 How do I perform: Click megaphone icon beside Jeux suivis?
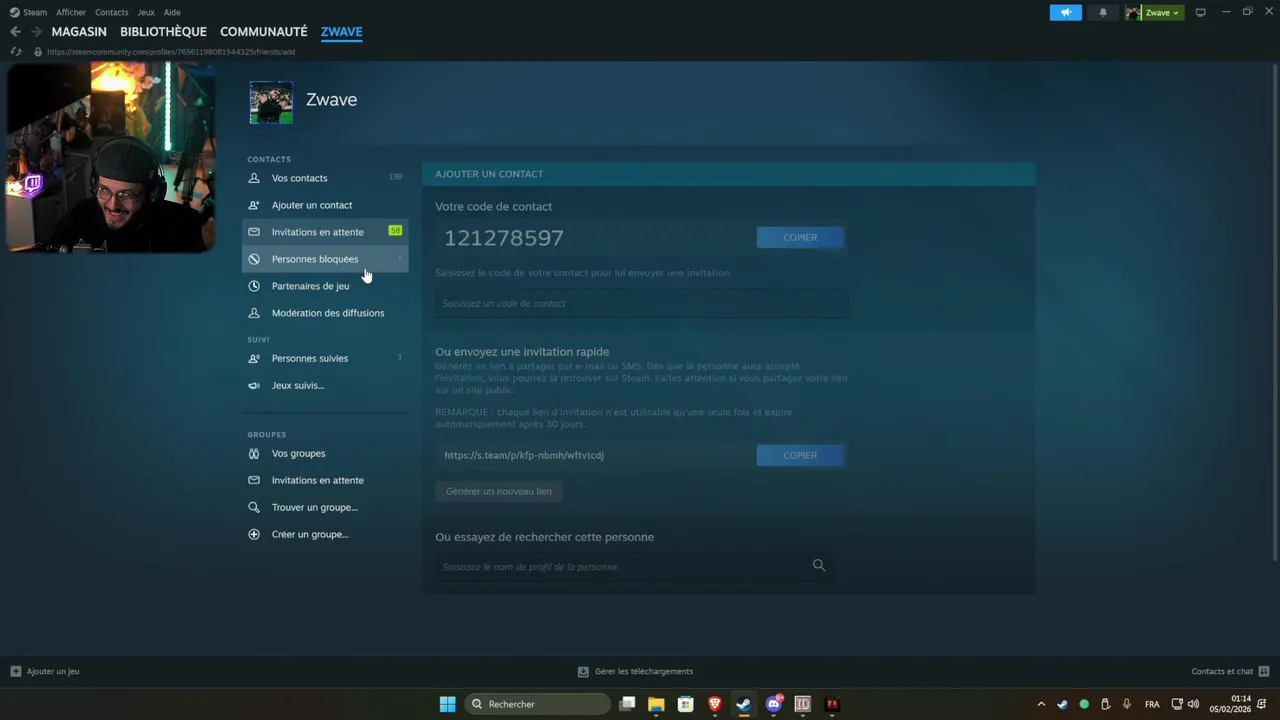point(254,385)
